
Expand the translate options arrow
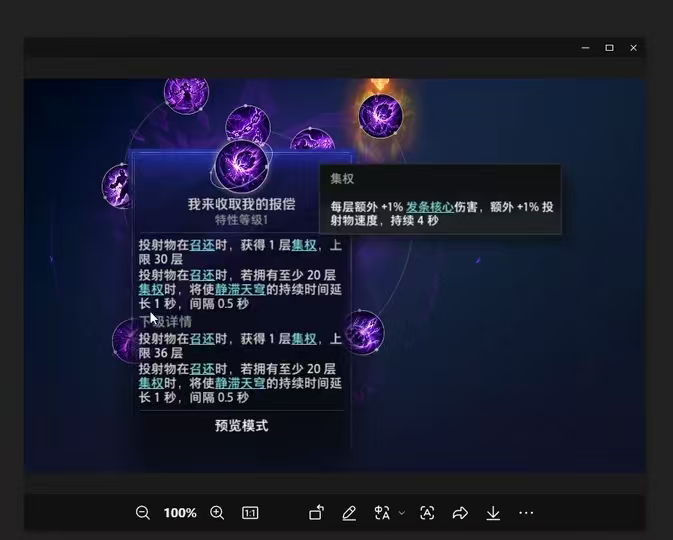[402, 513]
